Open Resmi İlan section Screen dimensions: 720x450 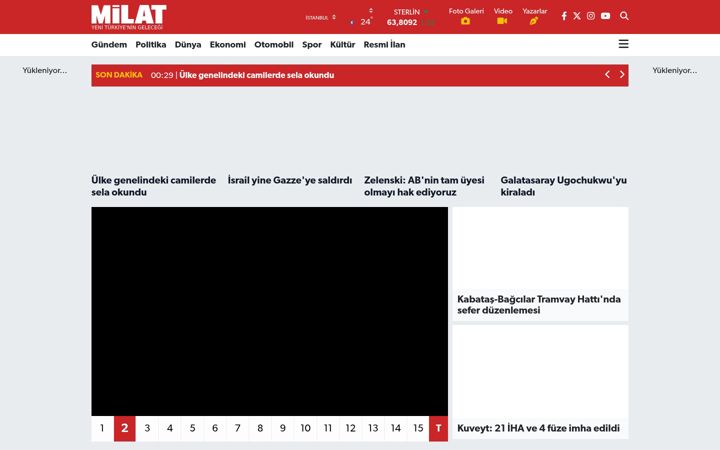point(384,45)
